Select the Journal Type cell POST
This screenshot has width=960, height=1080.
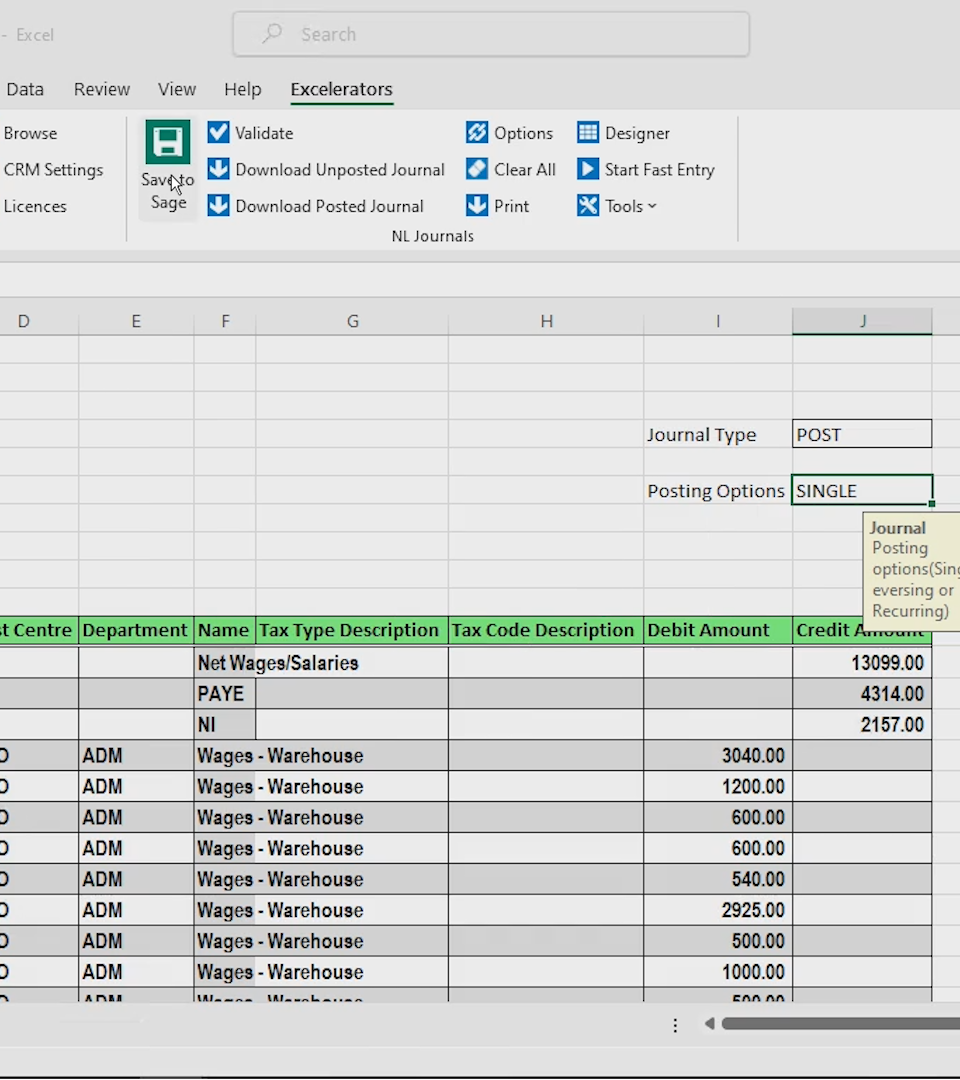[862, 434]
